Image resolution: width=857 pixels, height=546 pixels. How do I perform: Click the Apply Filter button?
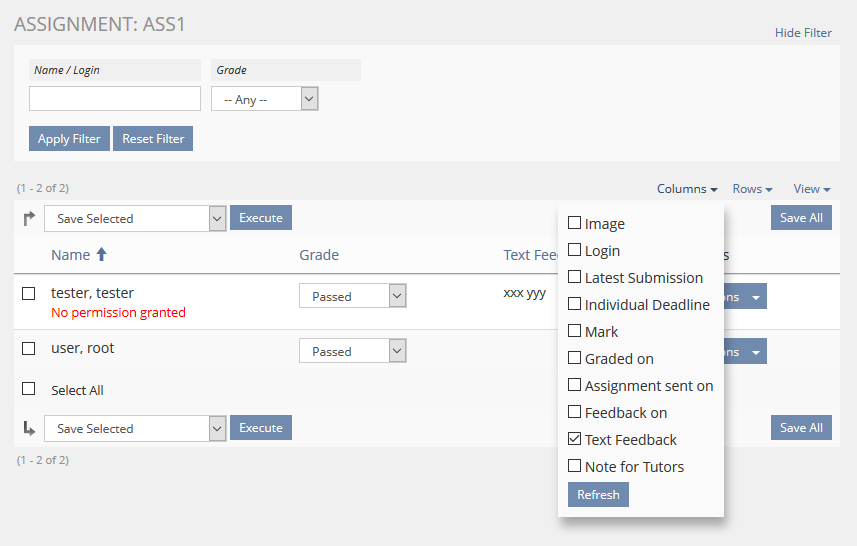coord(69,139)
